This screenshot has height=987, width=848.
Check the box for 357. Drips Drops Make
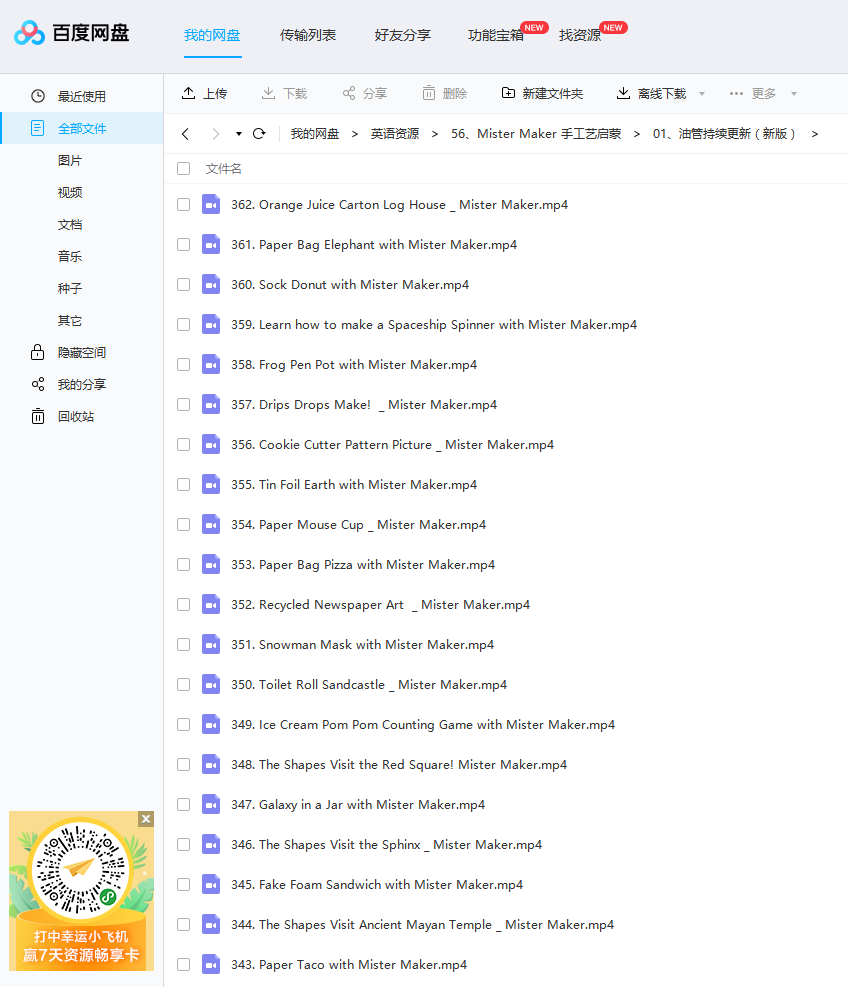[183, 404]
